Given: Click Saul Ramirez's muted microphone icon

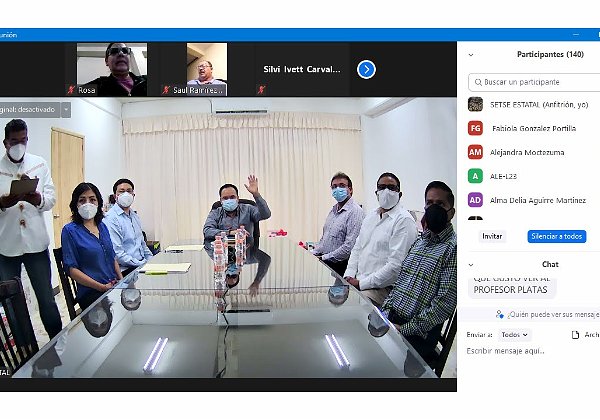Looking at the screenshot, I should click(166, 90).
